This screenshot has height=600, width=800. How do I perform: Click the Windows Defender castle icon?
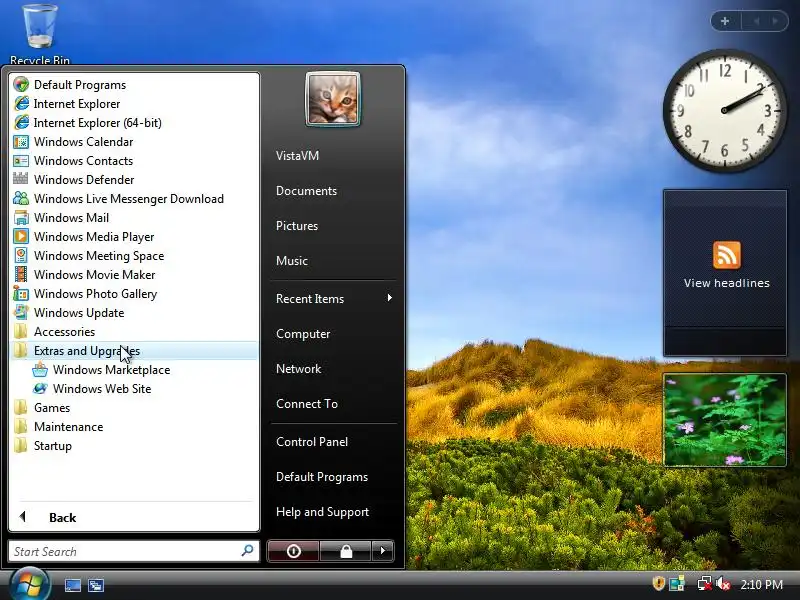[x=21, y=179]
